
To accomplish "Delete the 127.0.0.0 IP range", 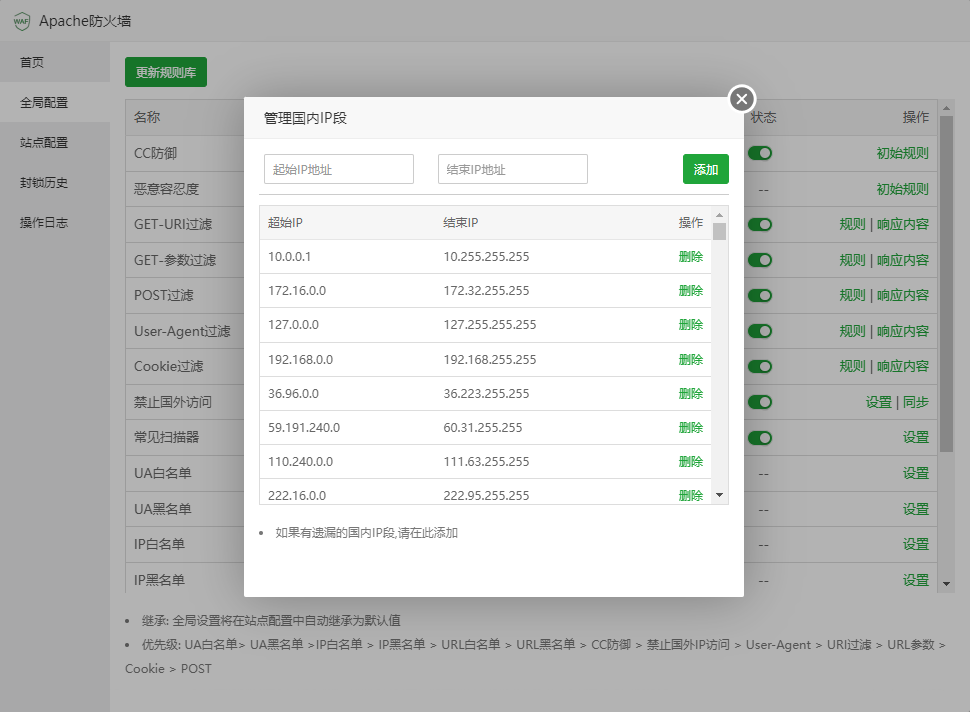I will click(x=690, y=325).
